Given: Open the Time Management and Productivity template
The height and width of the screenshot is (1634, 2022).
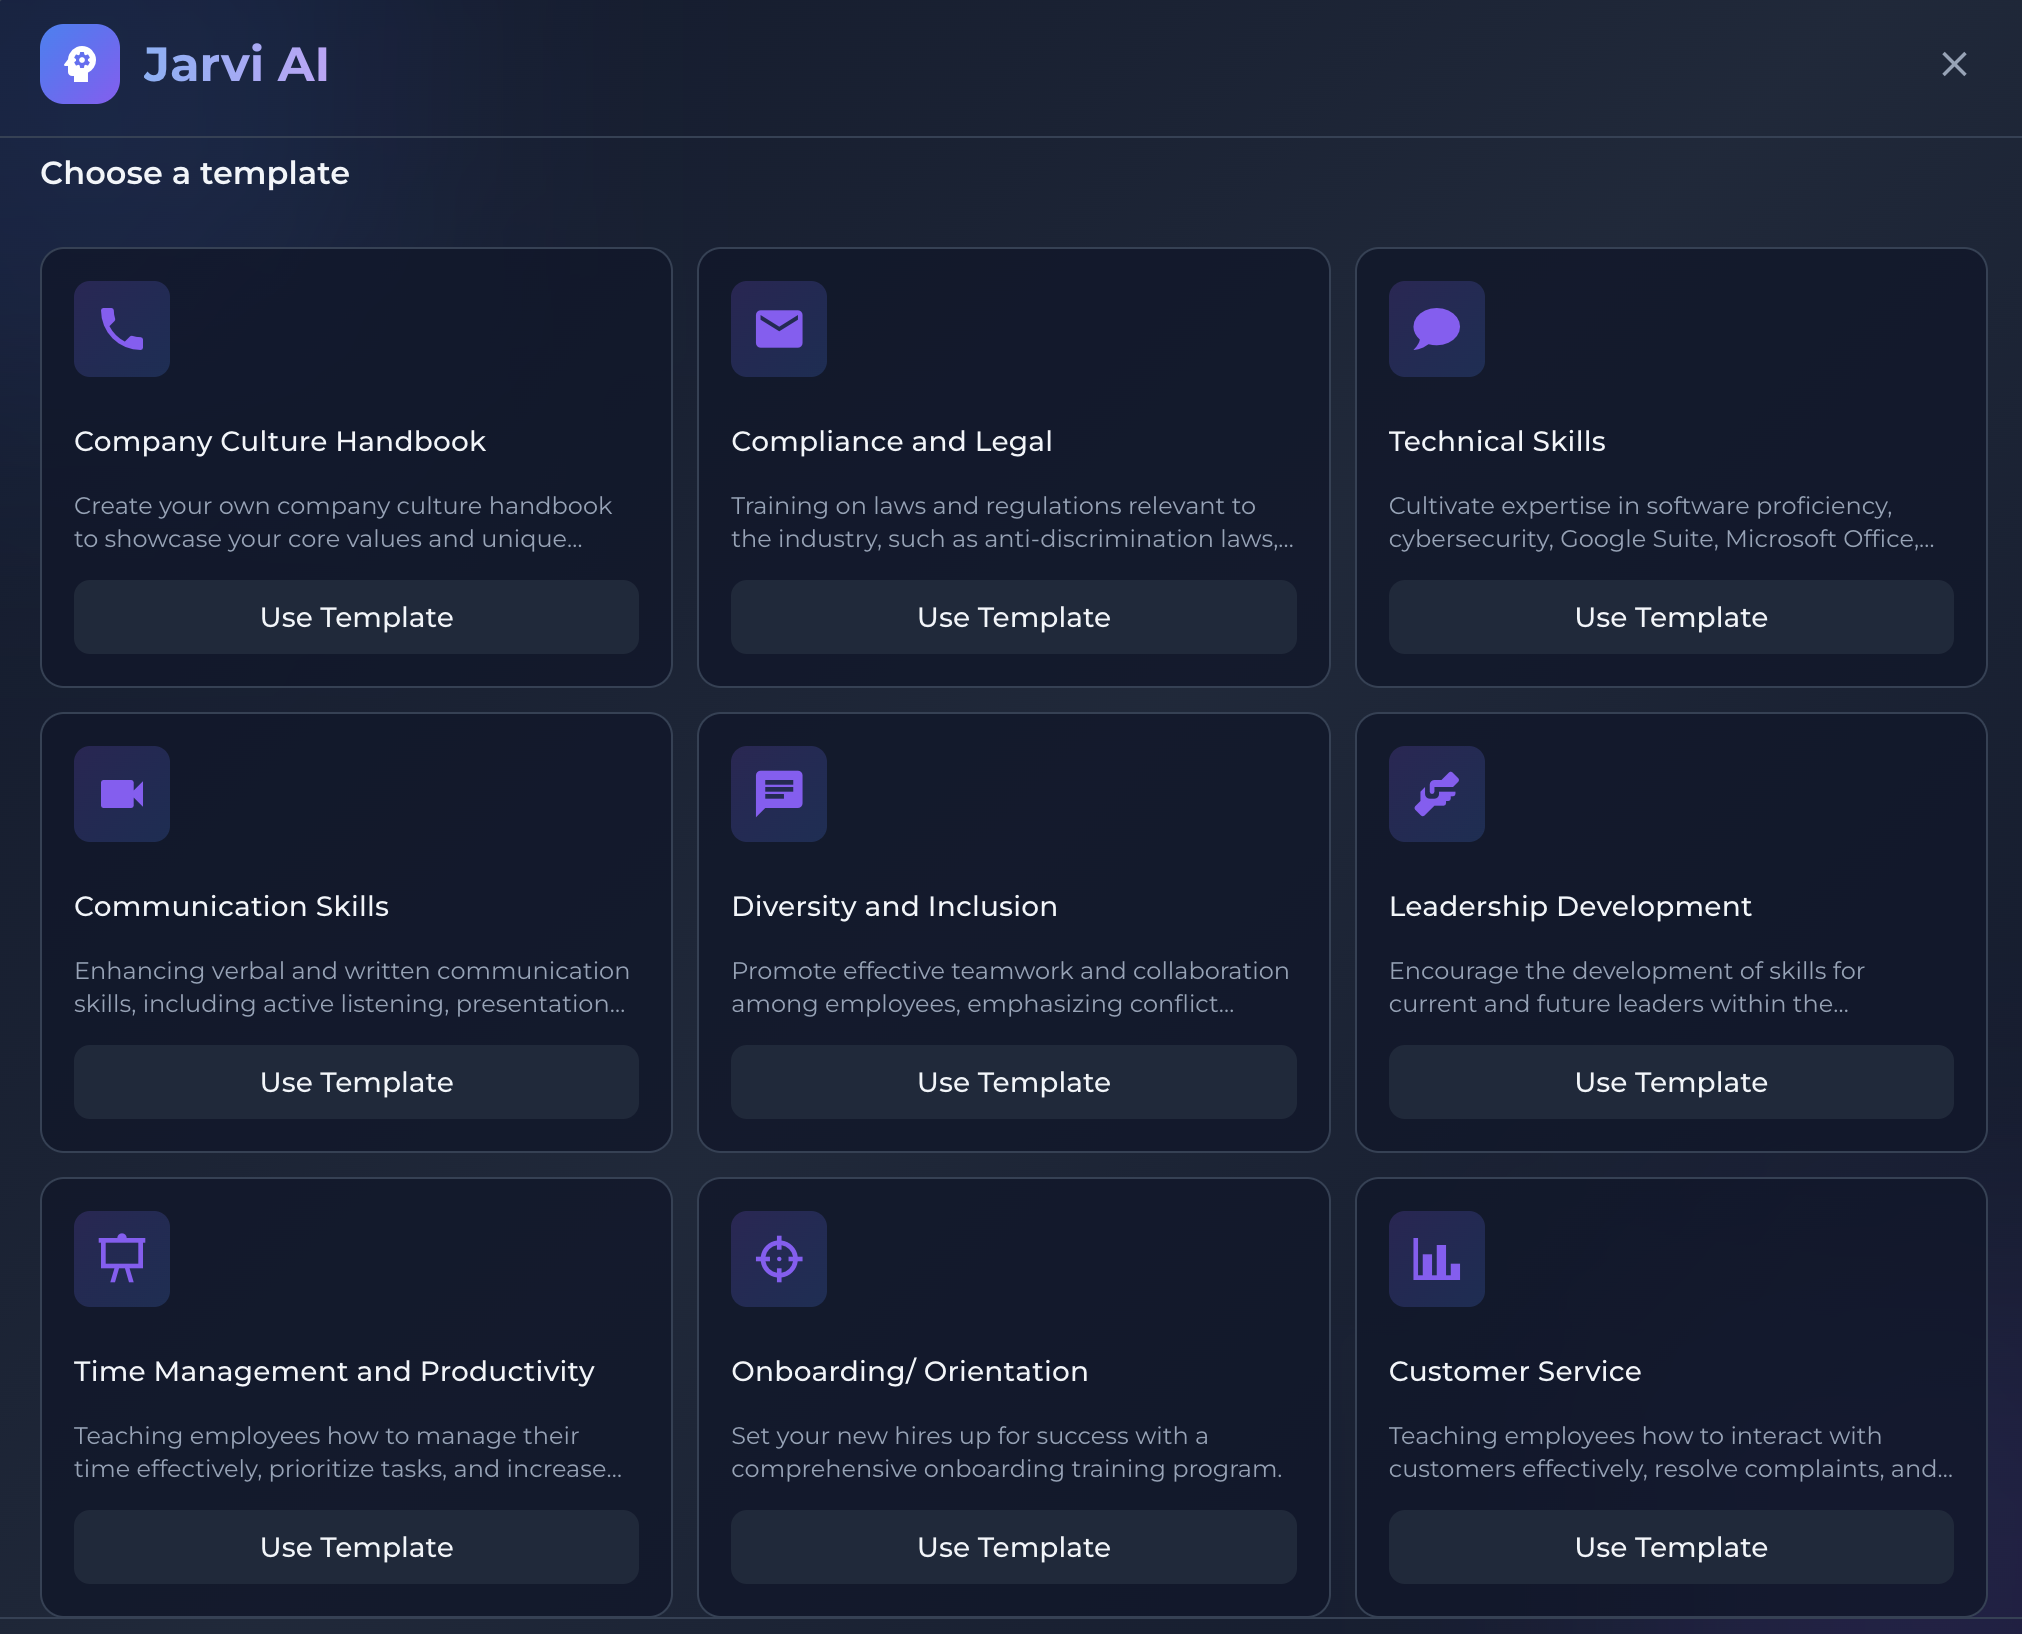Looking at the screenshot, I should [356, 1547].
